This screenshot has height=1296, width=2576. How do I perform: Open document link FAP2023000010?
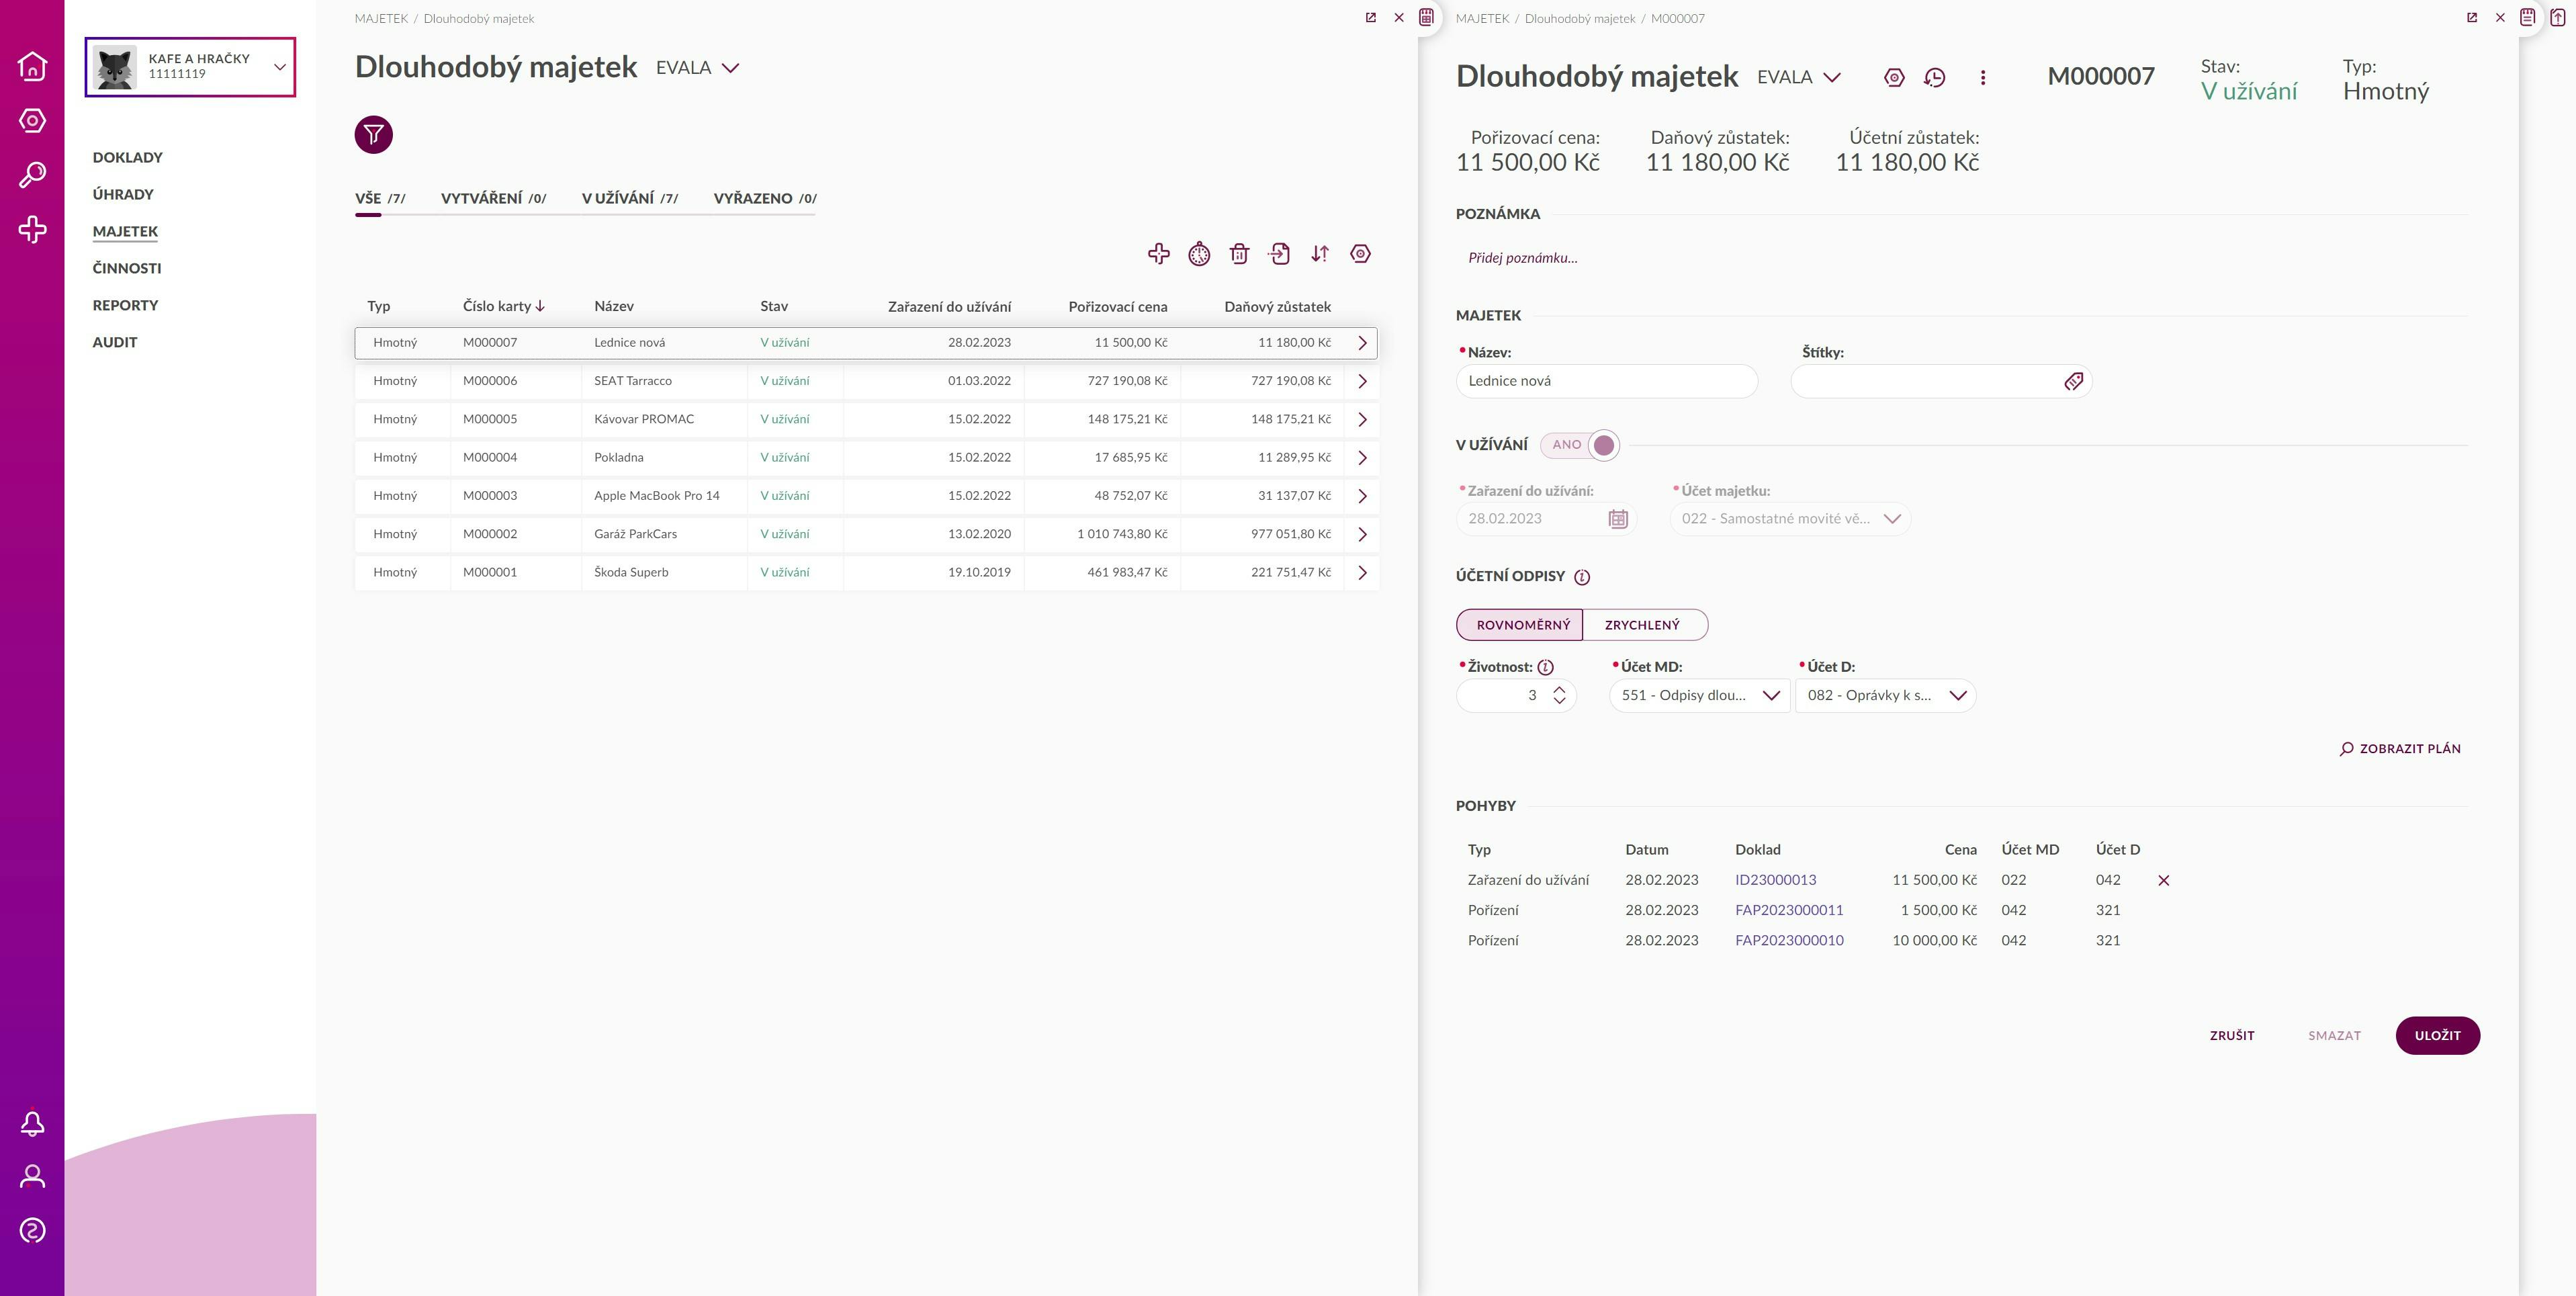pos(1789,941)
